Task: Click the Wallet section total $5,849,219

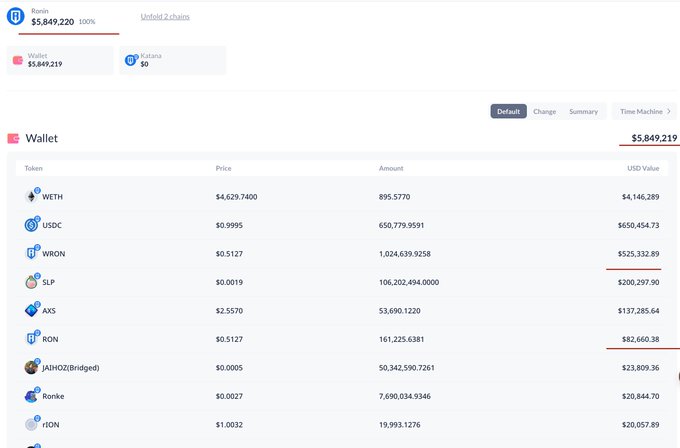Action: [654, 138]
